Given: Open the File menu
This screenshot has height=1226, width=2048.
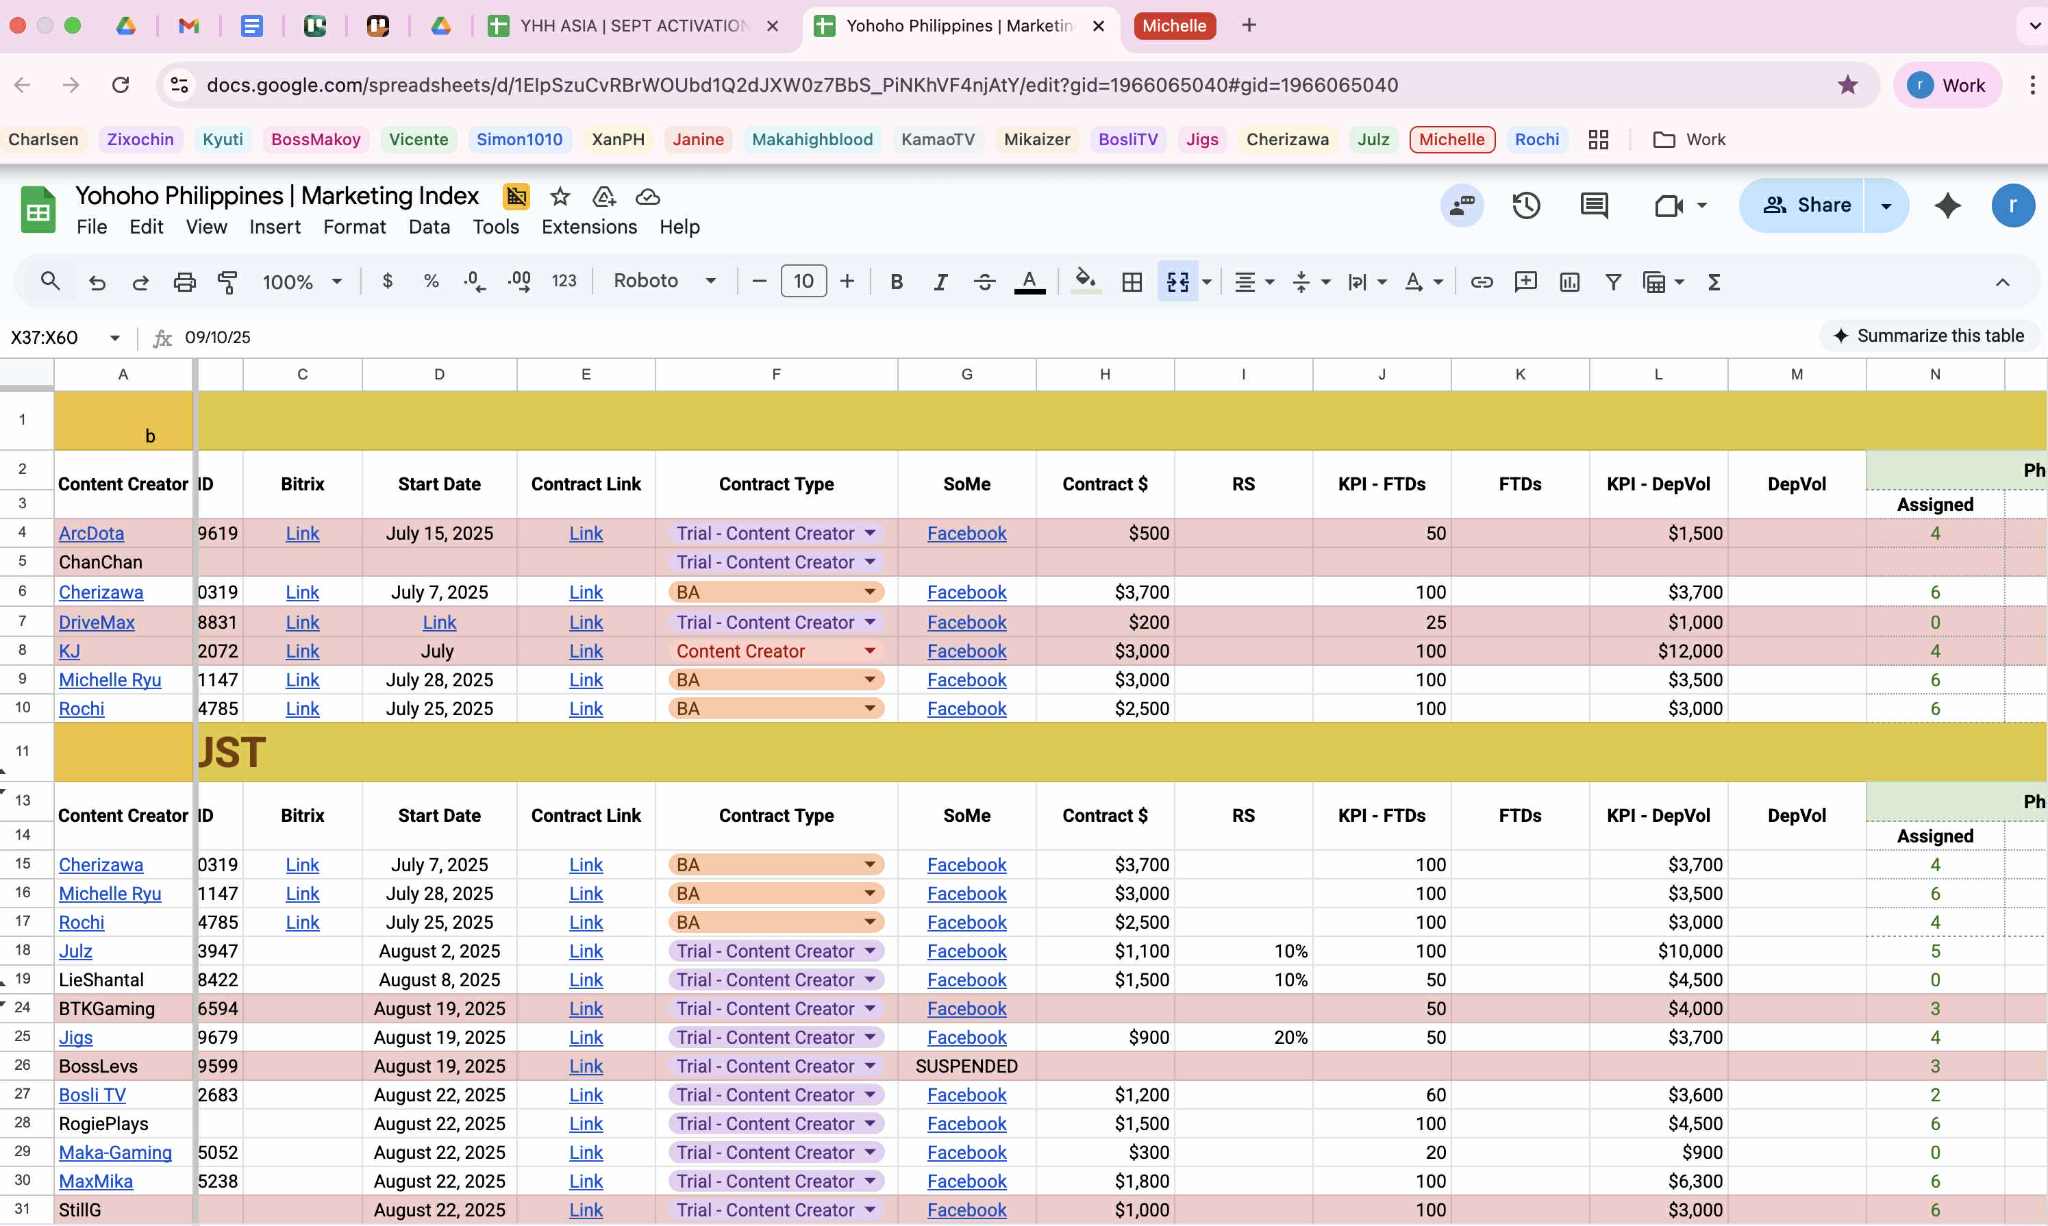Looking at the screenshot, I should pos(92,227).
